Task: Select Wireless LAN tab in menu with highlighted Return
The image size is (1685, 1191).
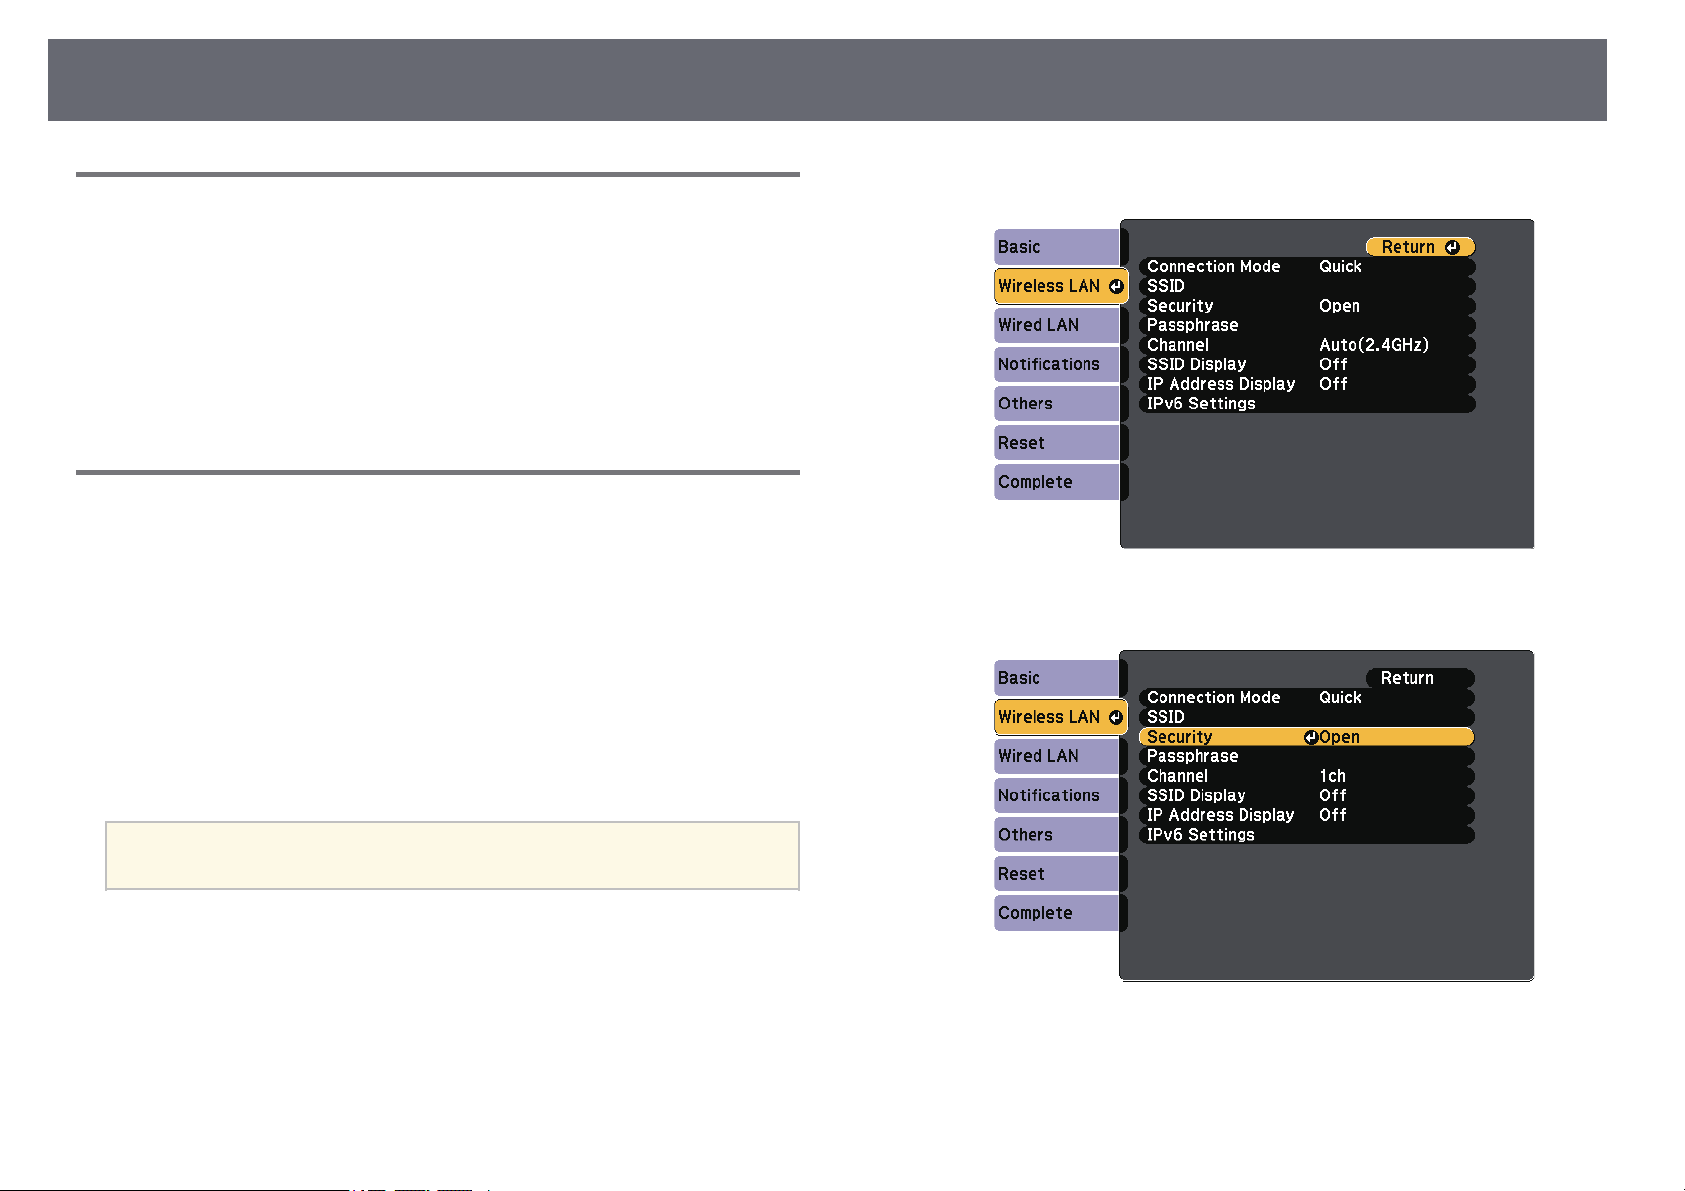Action: 1061,286
